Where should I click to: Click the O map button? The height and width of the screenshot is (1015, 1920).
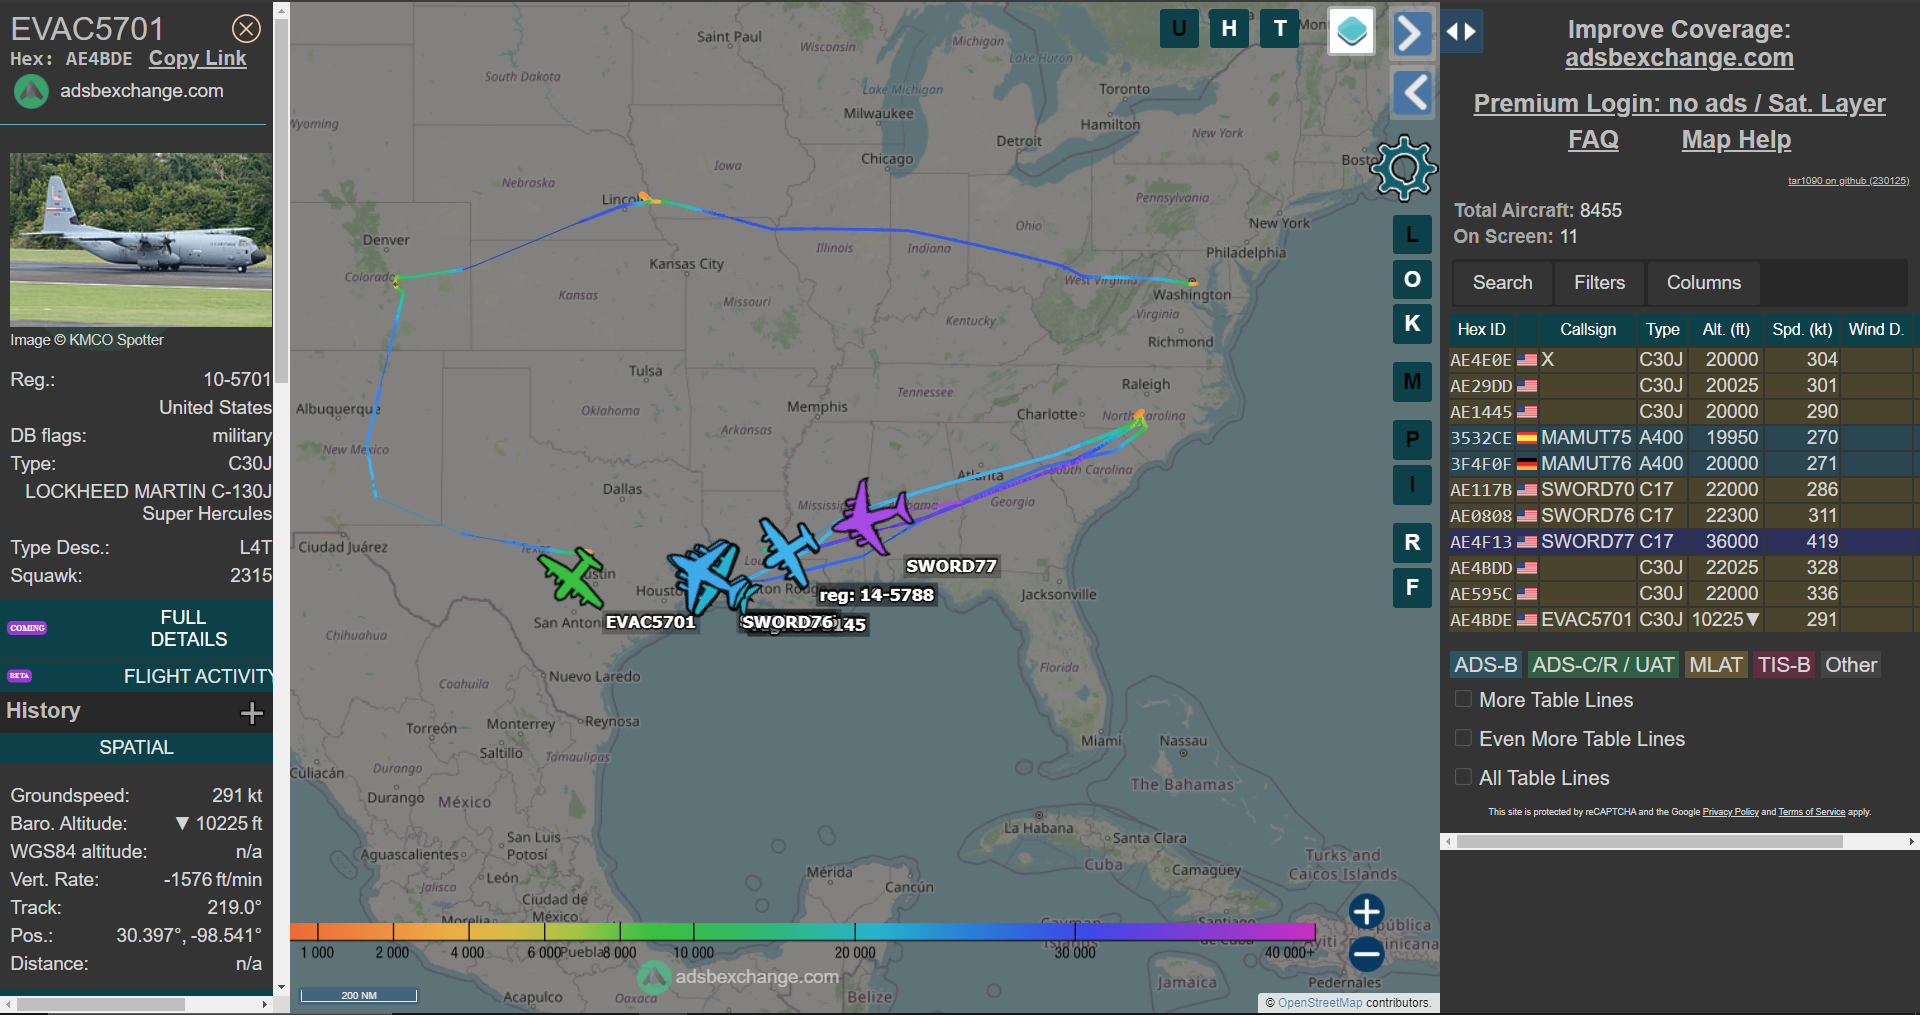[1412, 279]
